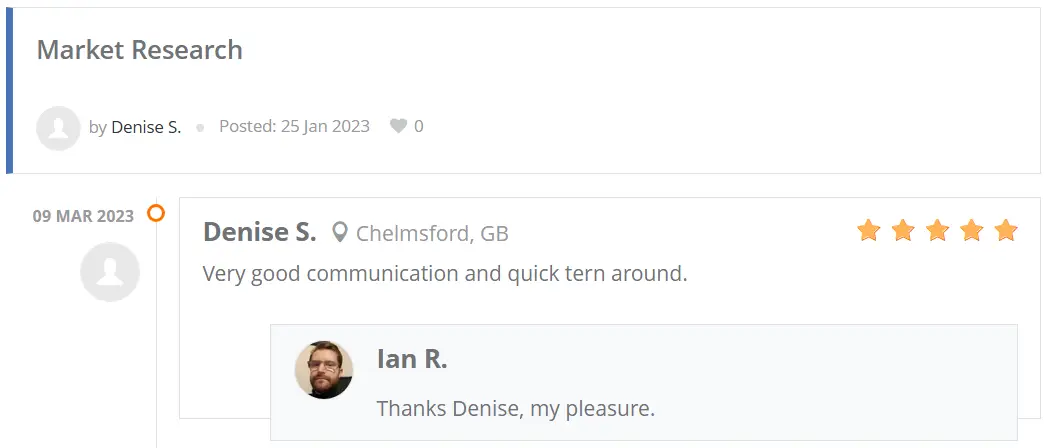Click the author avatar beside 'by Denise S.'

tap(58, 128)
